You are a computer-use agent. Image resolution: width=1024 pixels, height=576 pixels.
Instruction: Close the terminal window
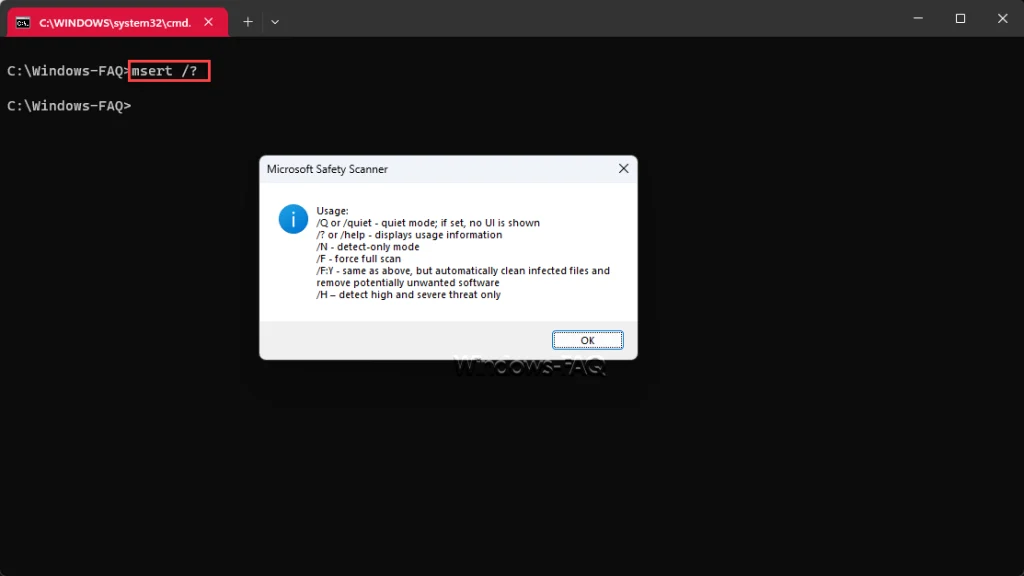click(1002, 18)
